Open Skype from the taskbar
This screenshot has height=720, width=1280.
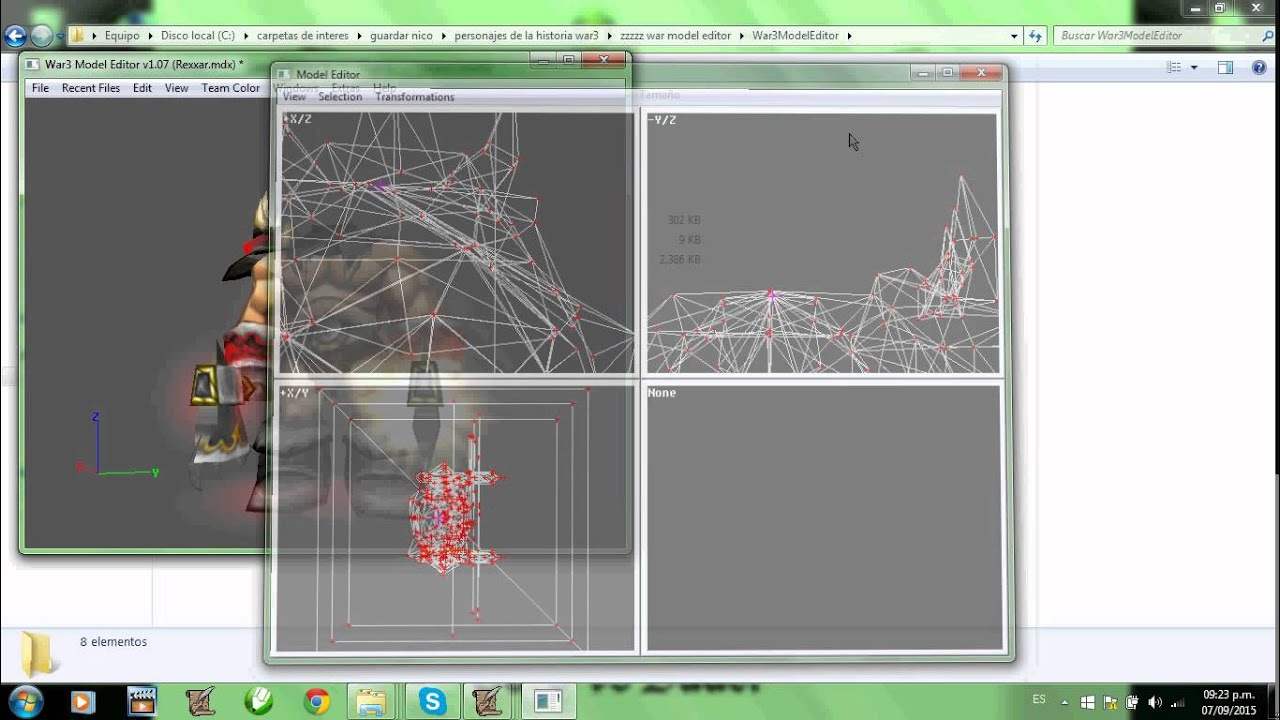point(433,702)
